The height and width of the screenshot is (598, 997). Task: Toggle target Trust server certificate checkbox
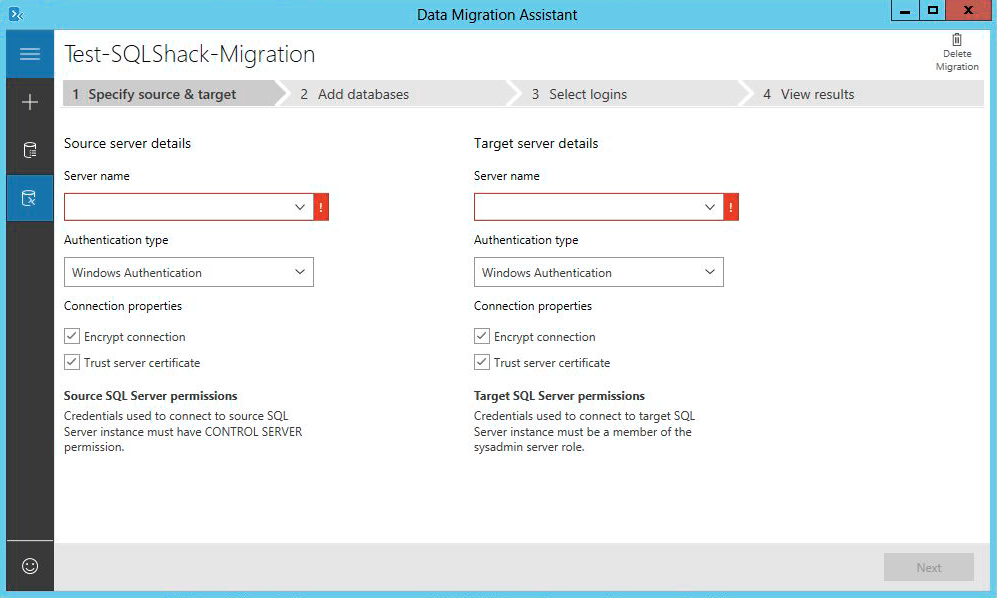click(x=482, y=363)
